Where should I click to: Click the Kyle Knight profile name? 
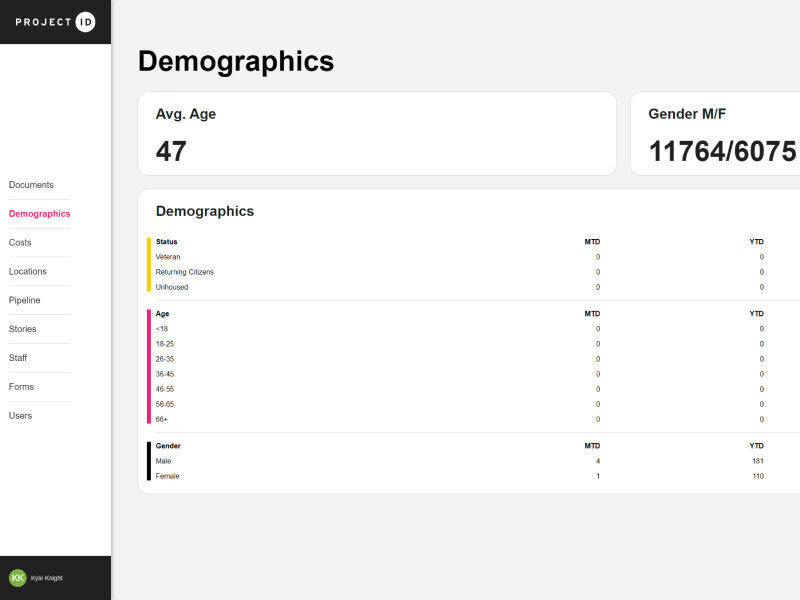(47, 578)
